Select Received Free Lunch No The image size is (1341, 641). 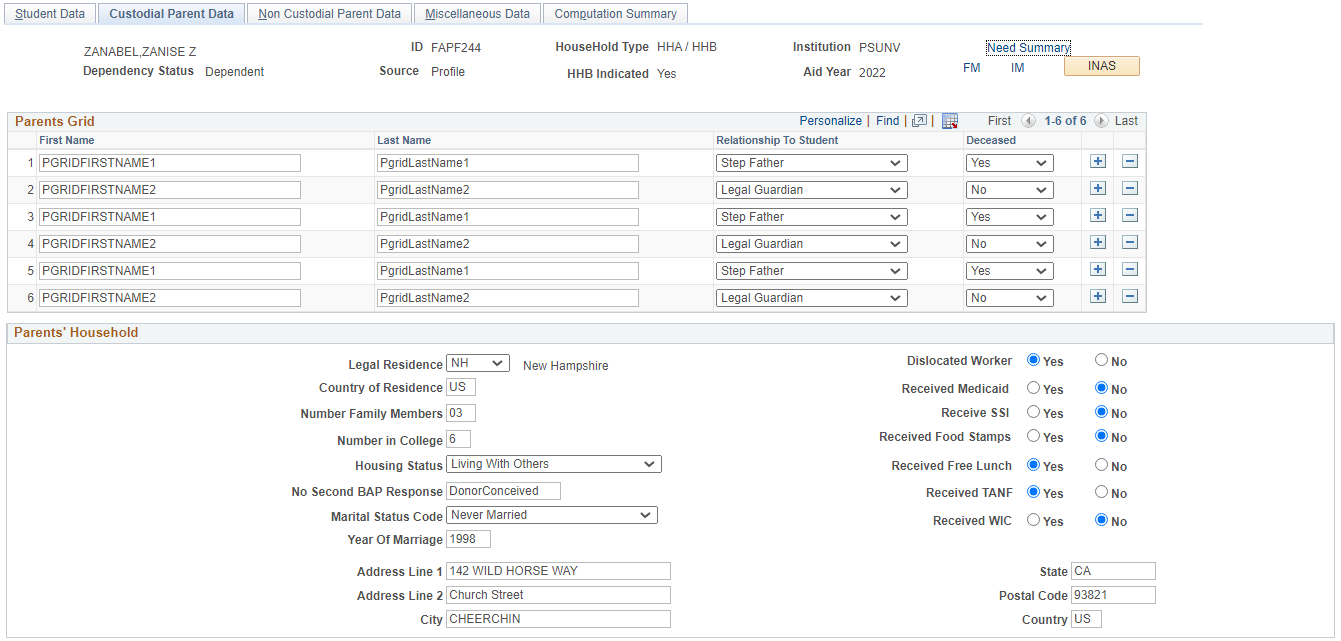click(1101, 465)
